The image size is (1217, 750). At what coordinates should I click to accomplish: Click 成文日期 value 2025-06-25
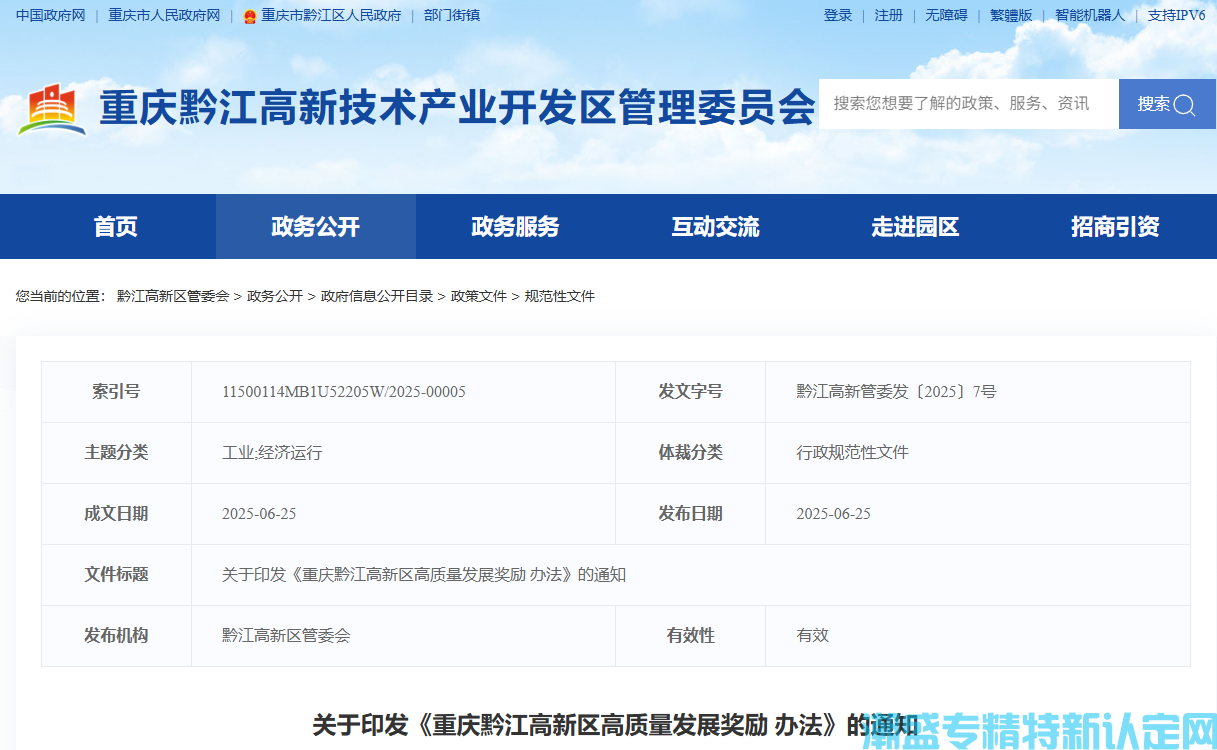pyautogui.click(x=259, y=514)
